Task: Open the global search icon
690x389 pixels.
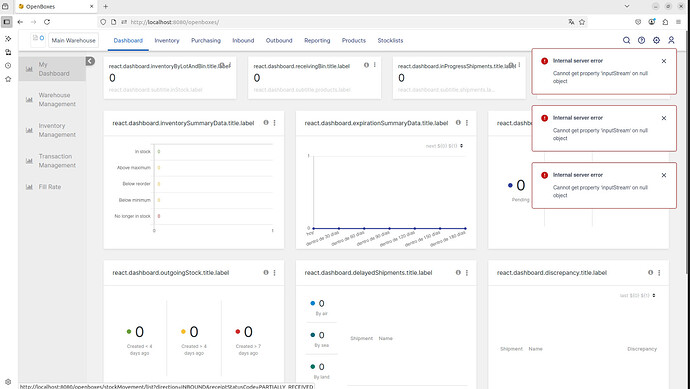Action: [626, 40]
